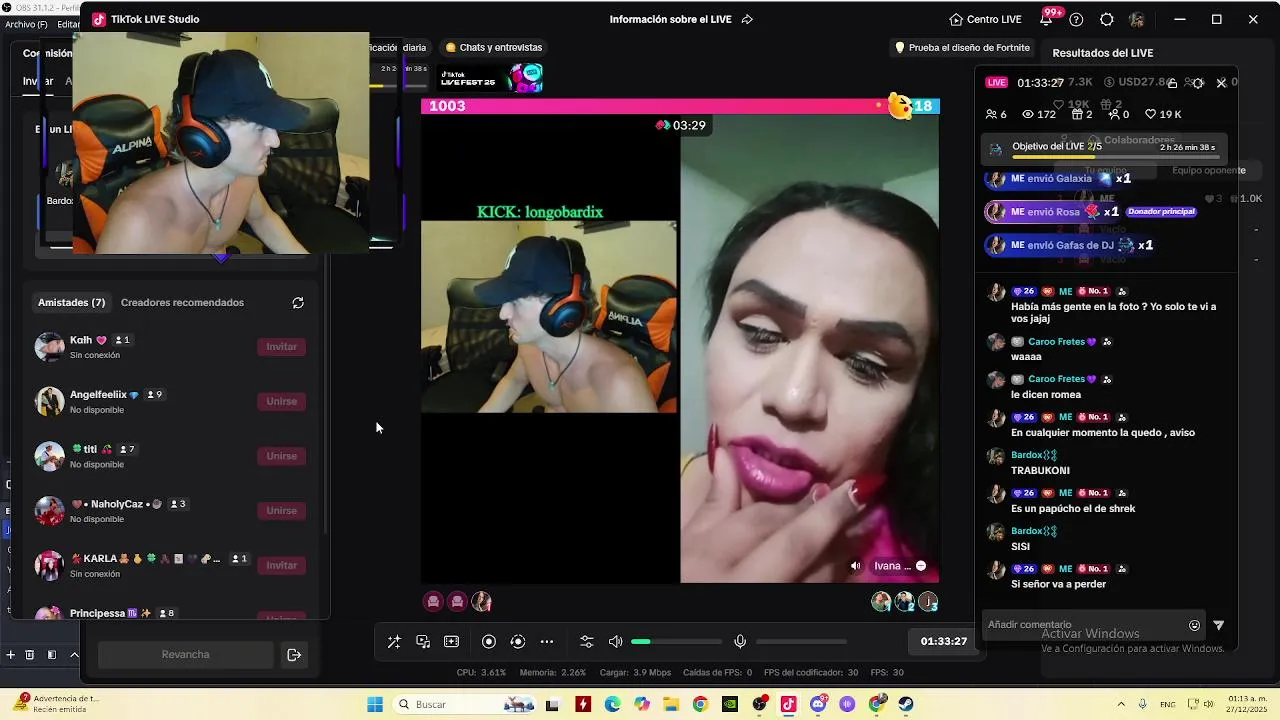Click the likes heart icon 19K
The image size is (1280, 720).
click(1151, 114)
